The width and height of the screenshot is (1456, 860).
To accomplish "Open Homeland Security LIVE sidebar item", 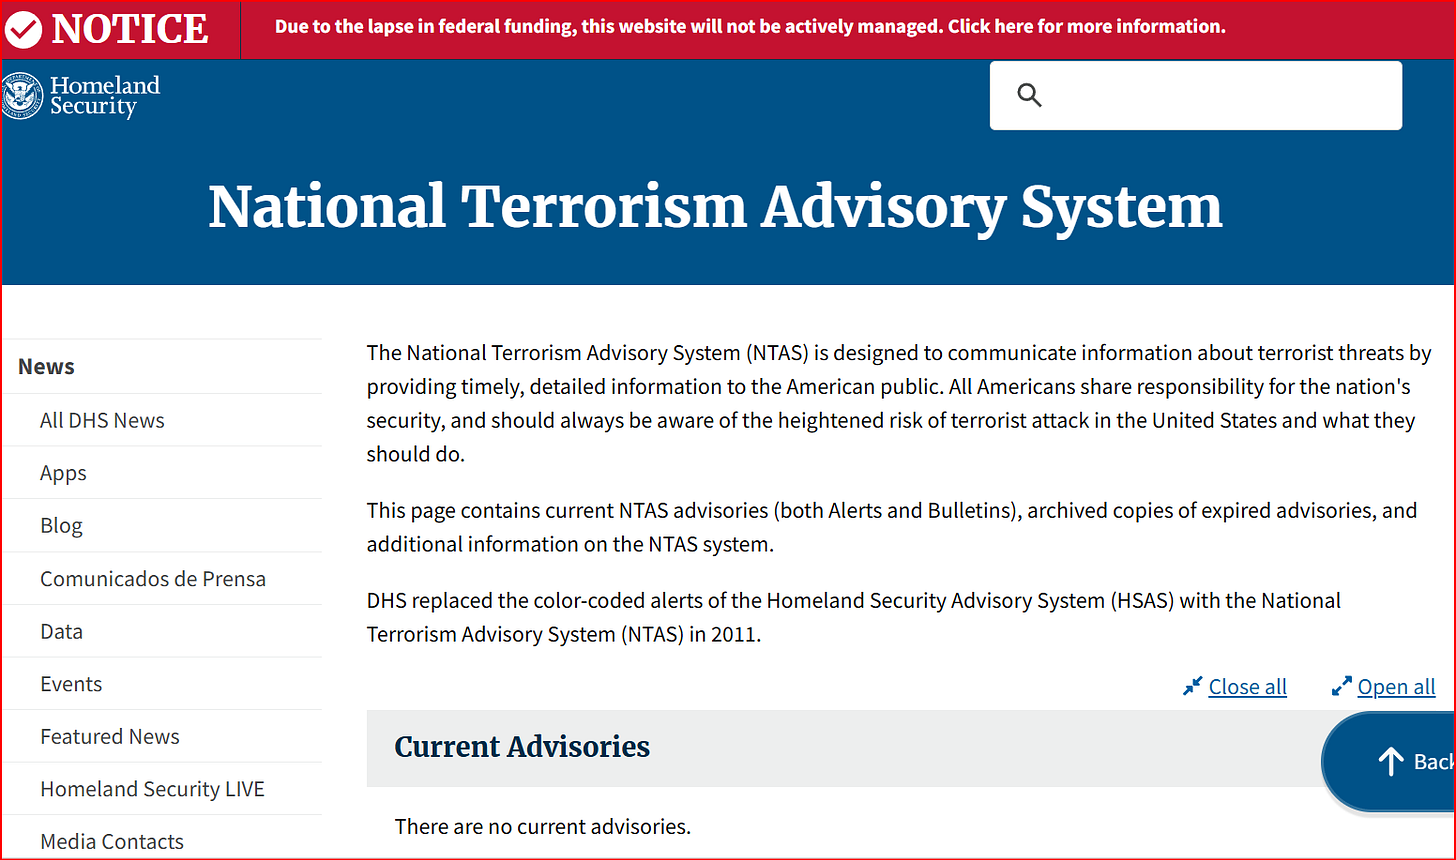I will pyautogui.click(x=152, y=790).
